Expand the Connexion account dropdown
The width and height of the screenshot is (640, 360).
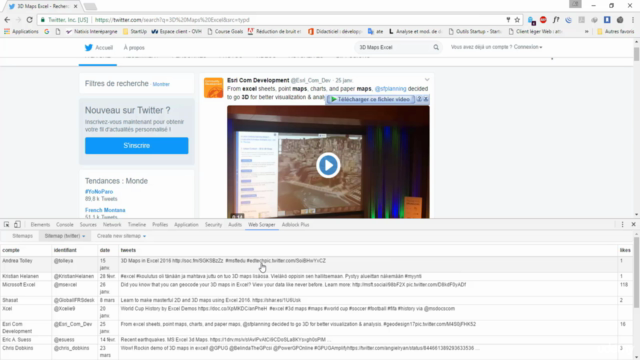pos(528,47)
